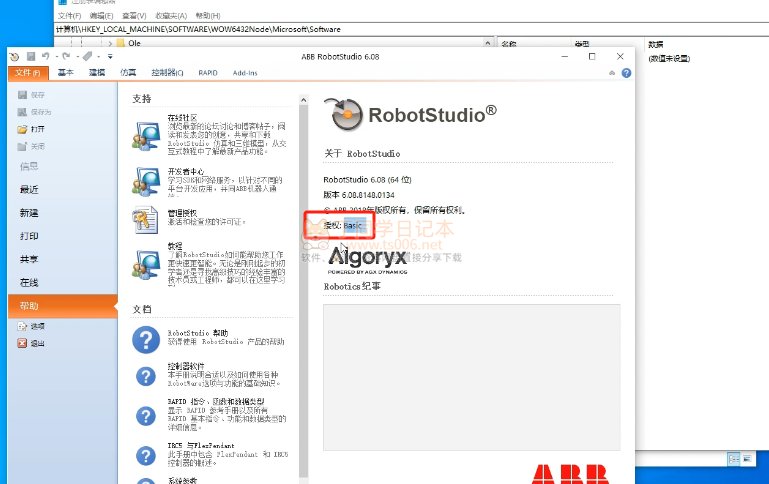The image size is (769, 484).
Task: Open the 管理授权 license key icon
Action: (145, 220)
